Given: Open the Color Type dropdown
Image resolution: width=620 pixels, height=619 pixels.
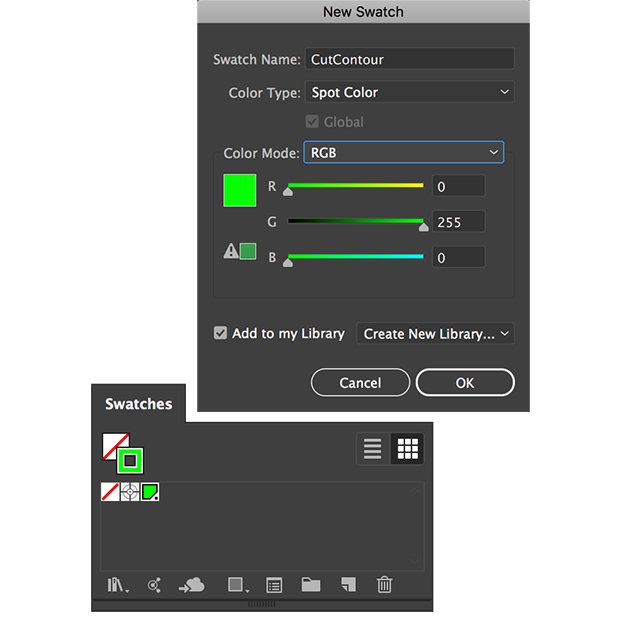Looking at the screenshot, I should coord(410,92).
